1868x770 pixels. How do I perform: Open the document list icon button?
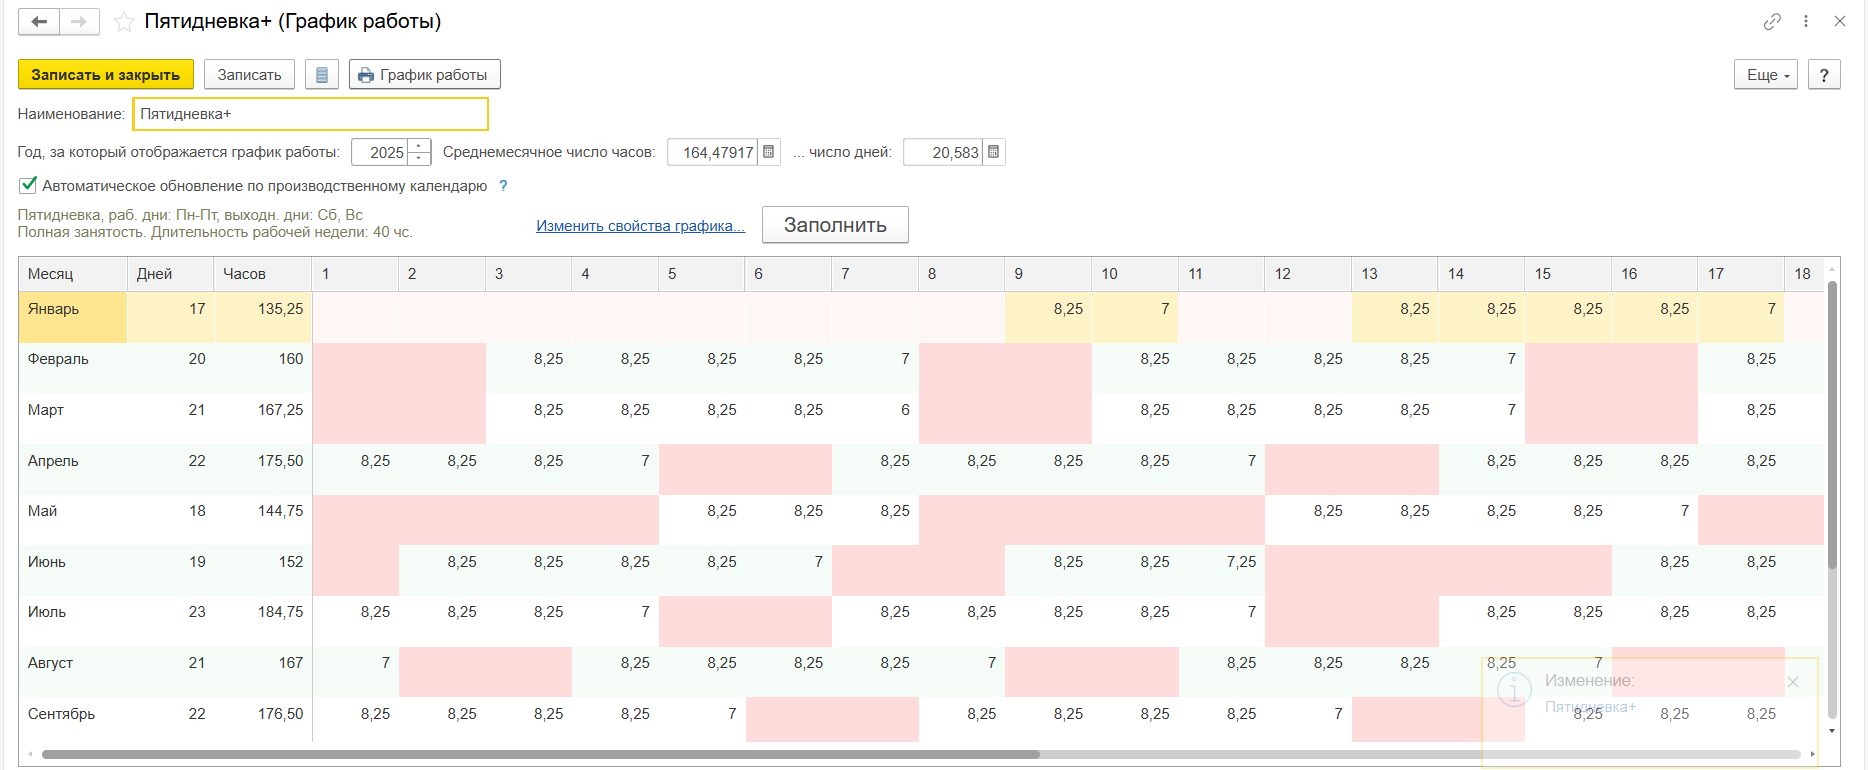(x=321, y=75)
